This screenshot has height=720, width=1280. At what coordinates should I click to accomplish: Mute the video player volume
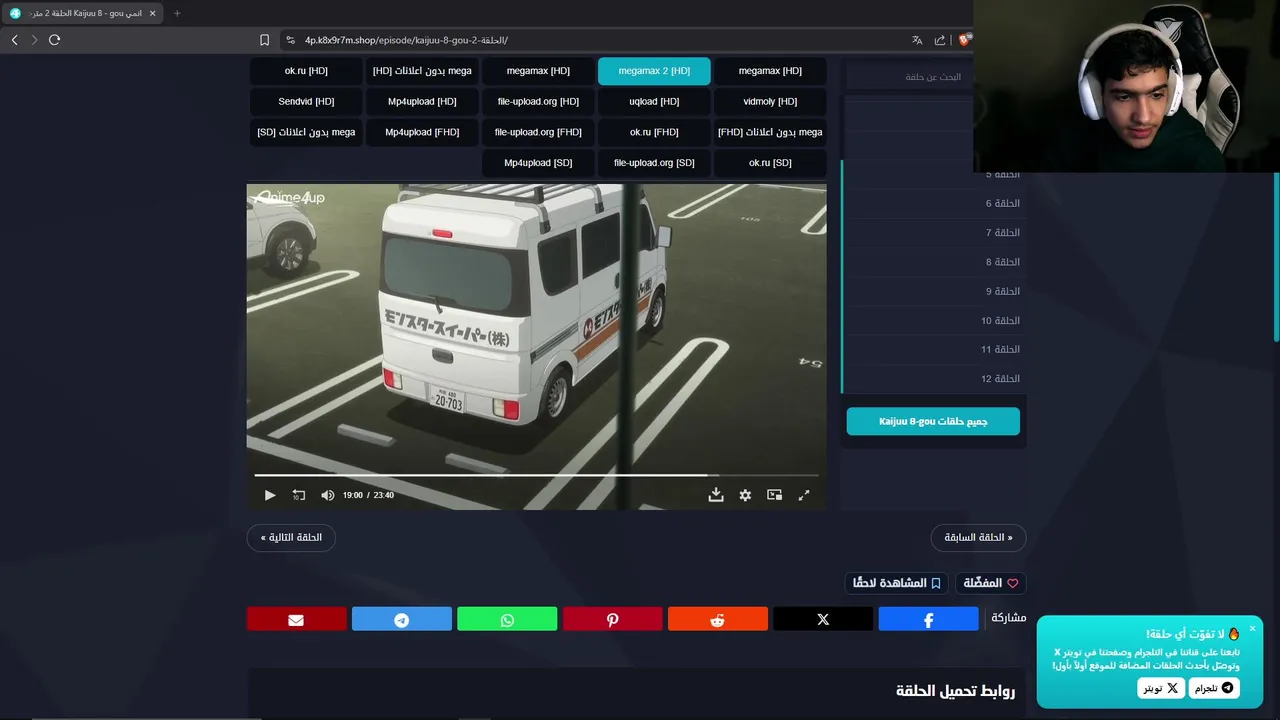327,495
